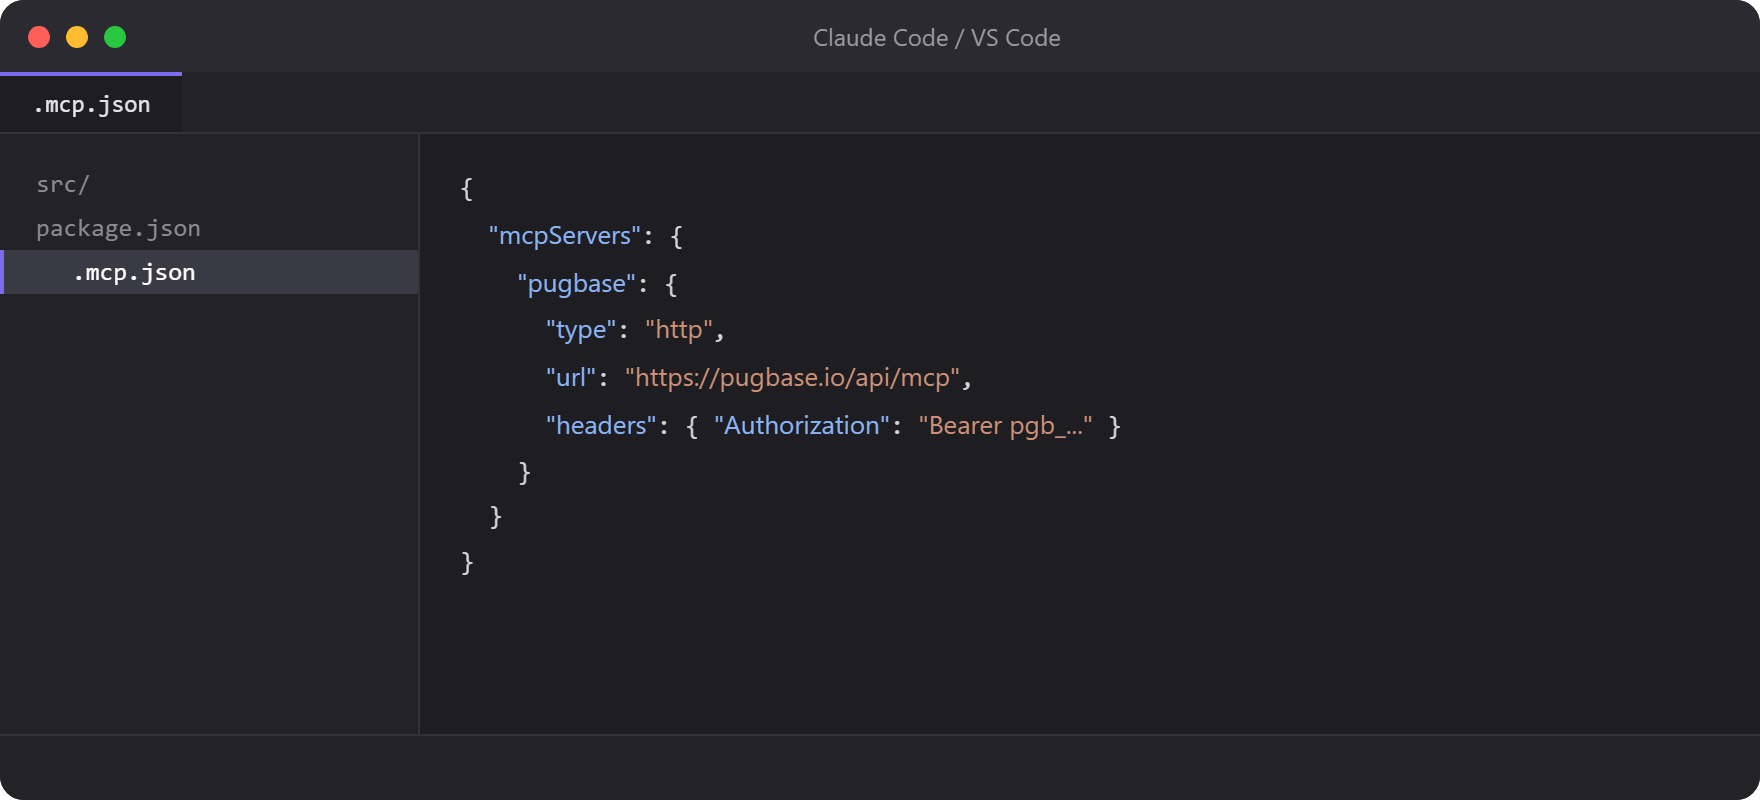Click the red close window button
1760x800 pixels.
tap(39, 37)
